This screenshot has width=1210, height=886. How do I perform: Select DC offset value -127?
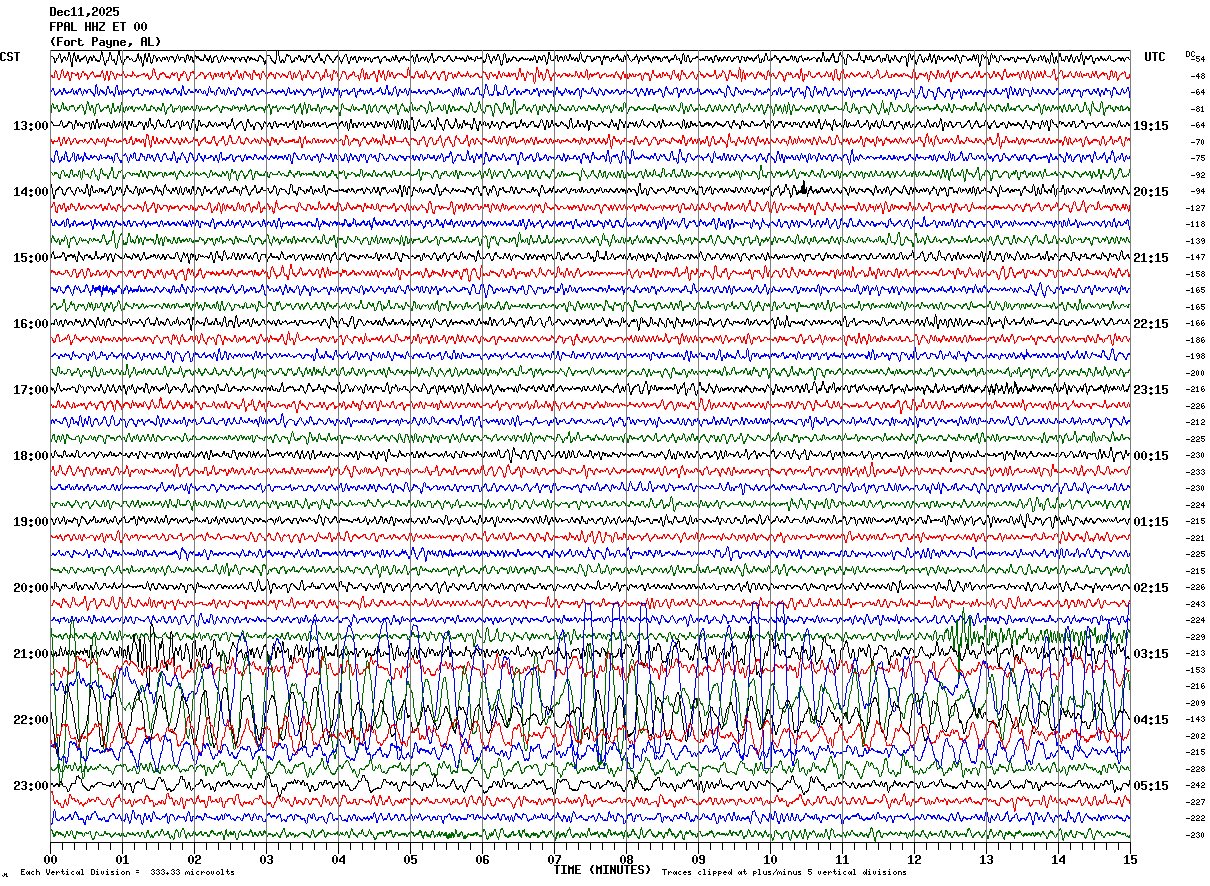click(x=1196, y=208)
